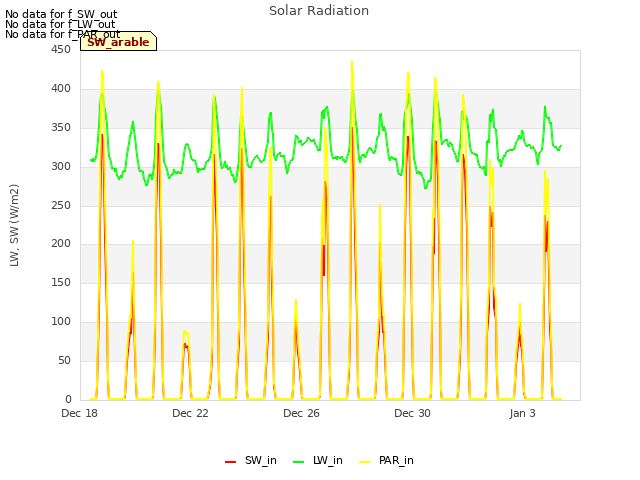
Task: Click the 0 y-axis tick label
Action: (x=68, y=399)
